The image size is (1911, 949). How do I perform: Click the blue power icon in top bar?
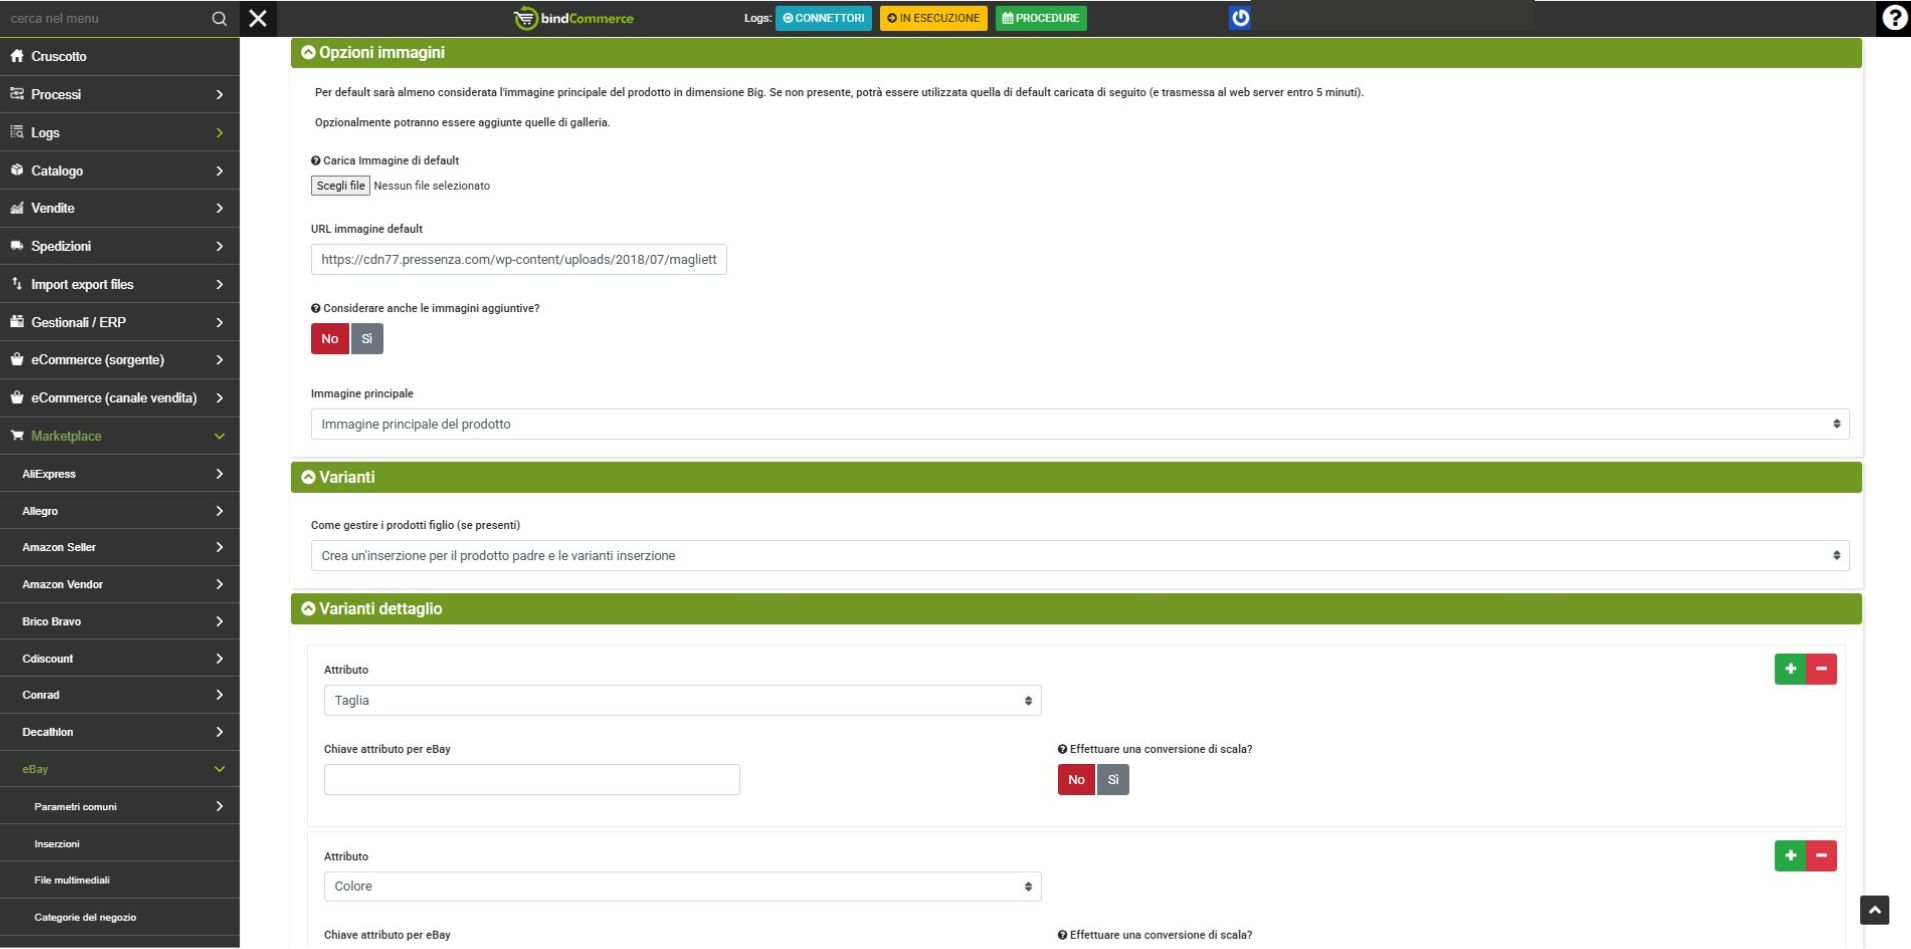coord(1239,18)
